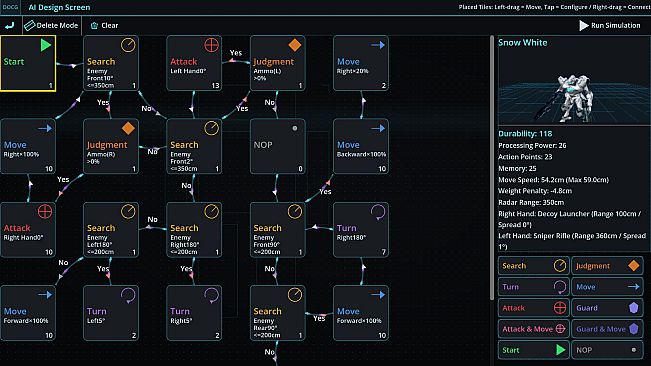The width and height of the screenshot is (651, 366).
Task: Open Search Enemy Right180° tile
Action: pyautogui.click(x=194, y=229)
